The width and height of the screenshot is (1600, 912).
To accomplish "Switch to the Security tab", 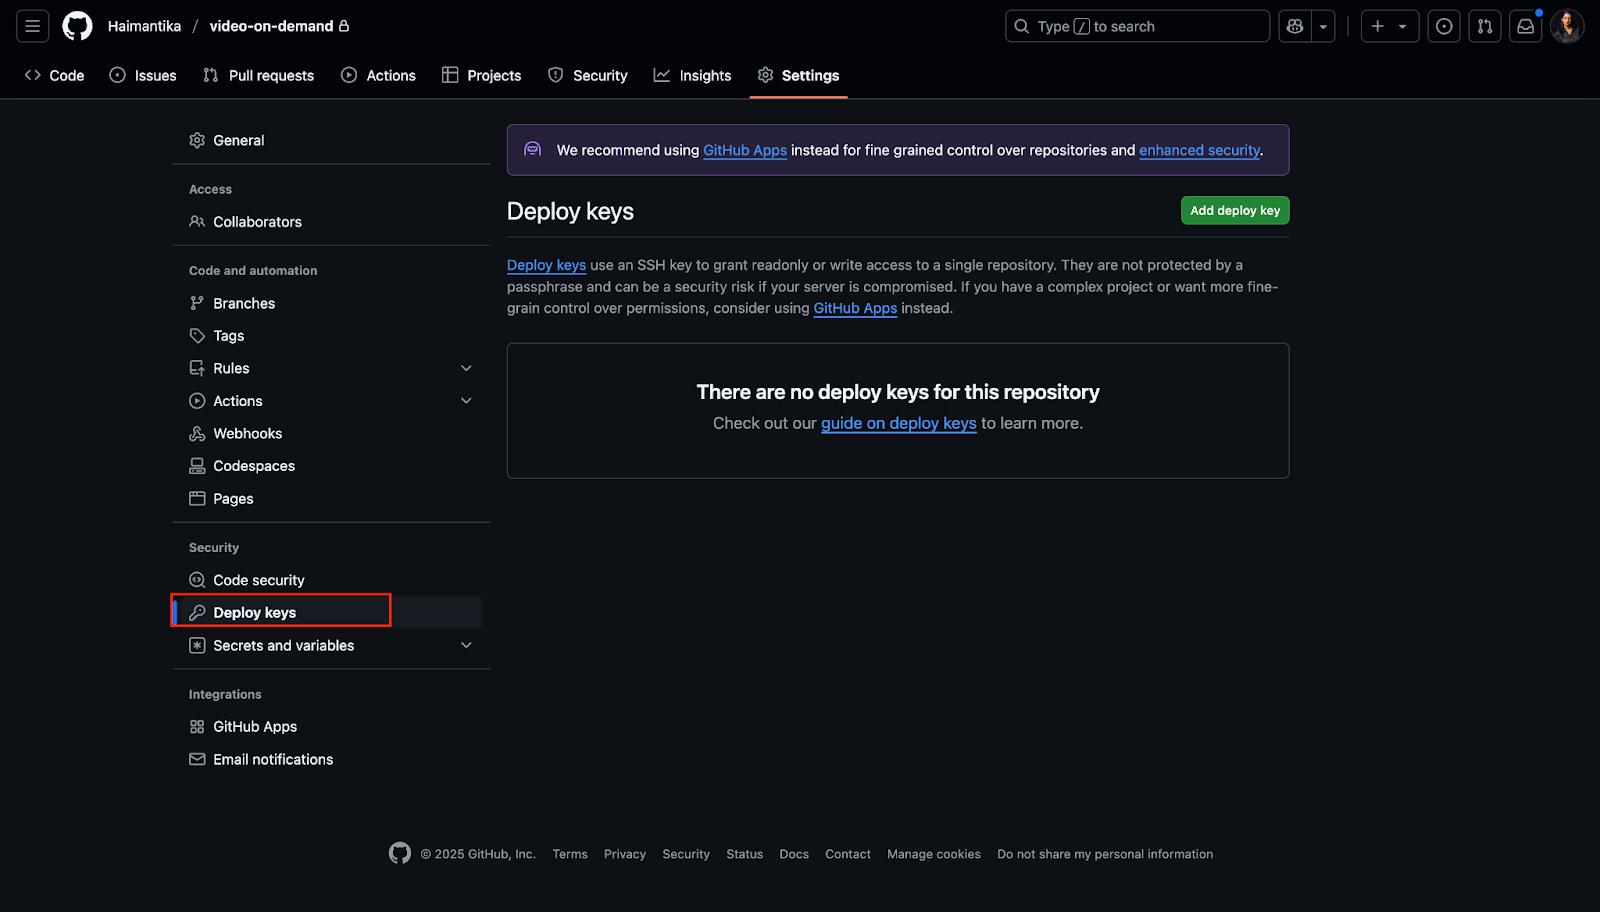I will click(x=588, y=75).
